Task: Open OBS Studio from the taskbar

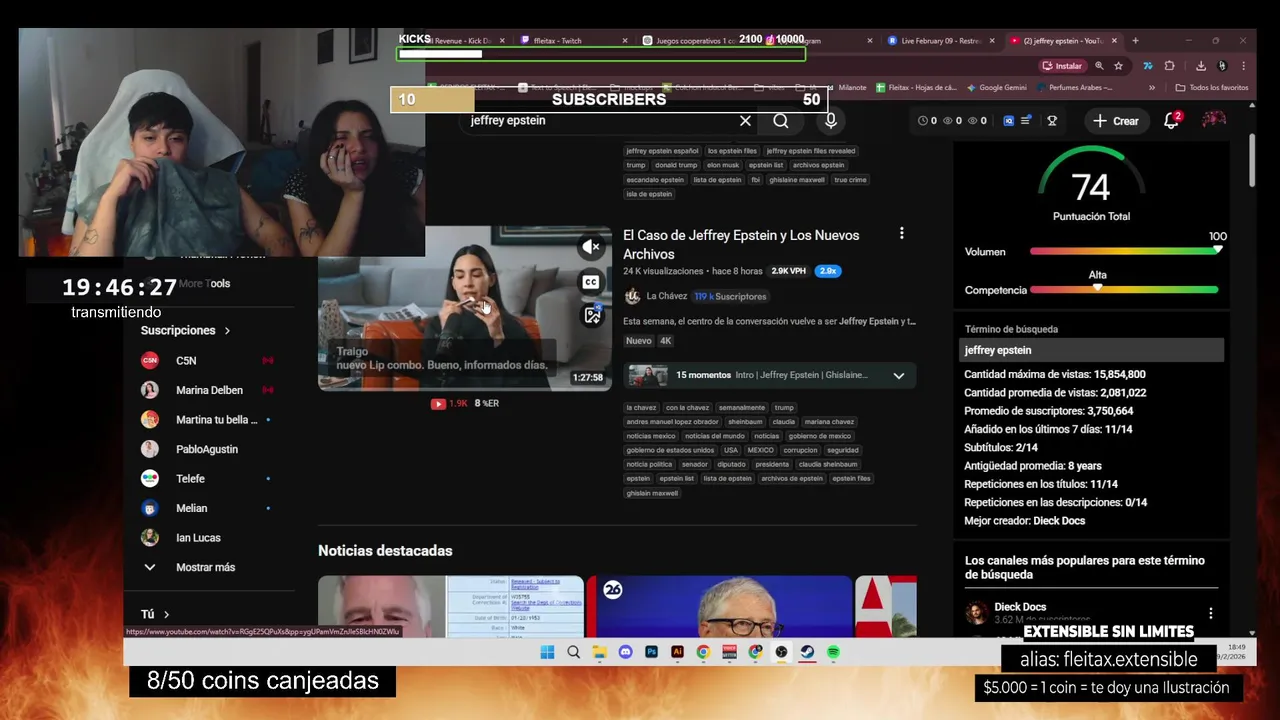Action: (781, 652)
